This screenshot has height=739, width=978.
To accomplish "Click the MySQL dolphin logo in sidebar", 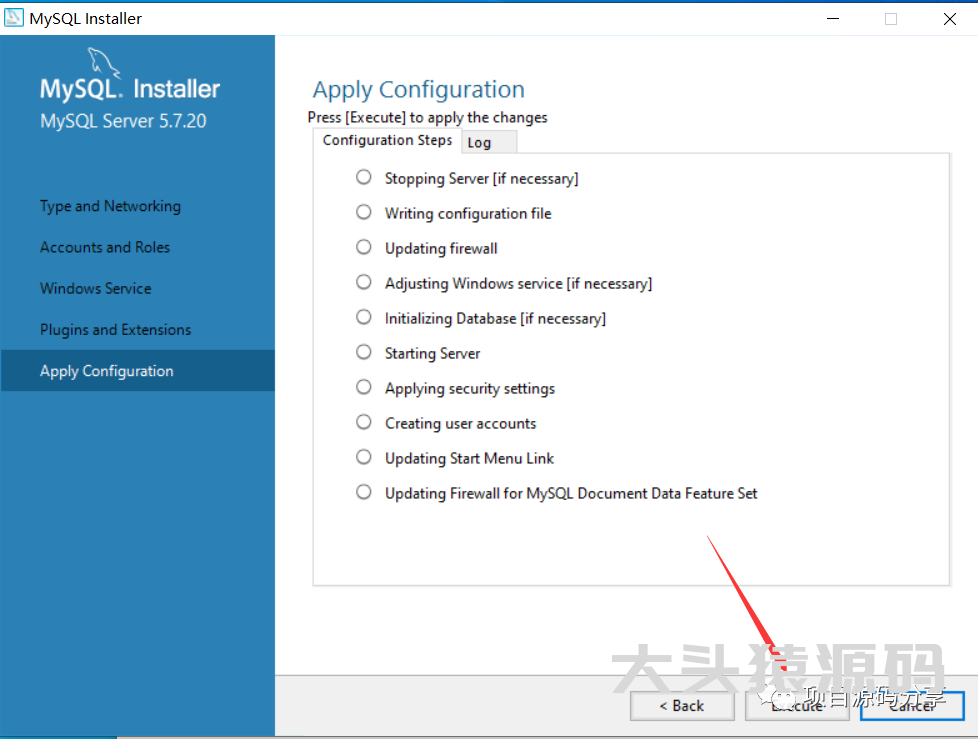I will [103, 62].
